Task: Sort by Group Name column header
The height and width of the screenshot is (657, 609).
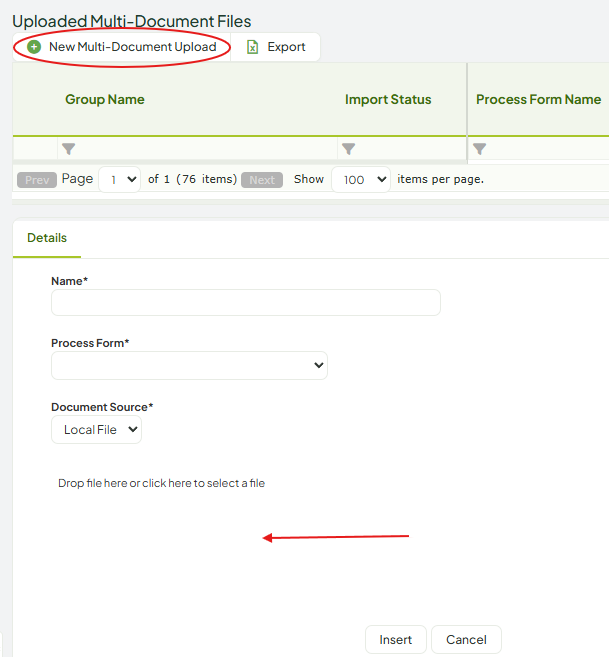Action: [x=105, y=100]
